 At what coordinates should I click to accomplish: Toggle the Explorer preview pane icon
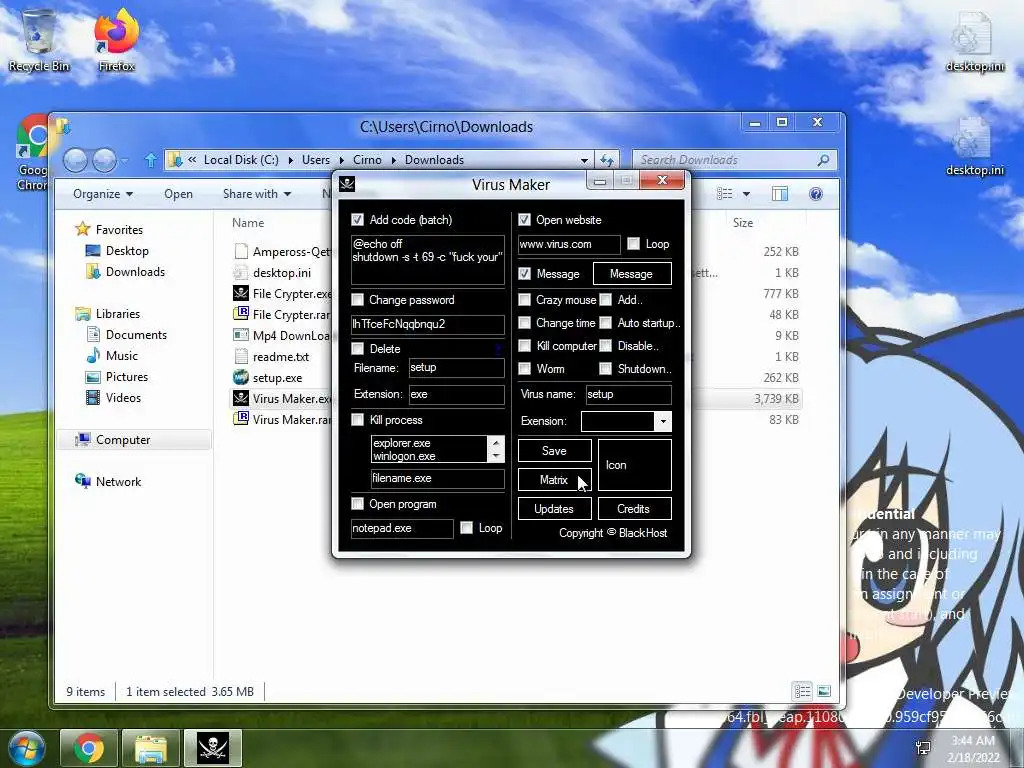780,194
